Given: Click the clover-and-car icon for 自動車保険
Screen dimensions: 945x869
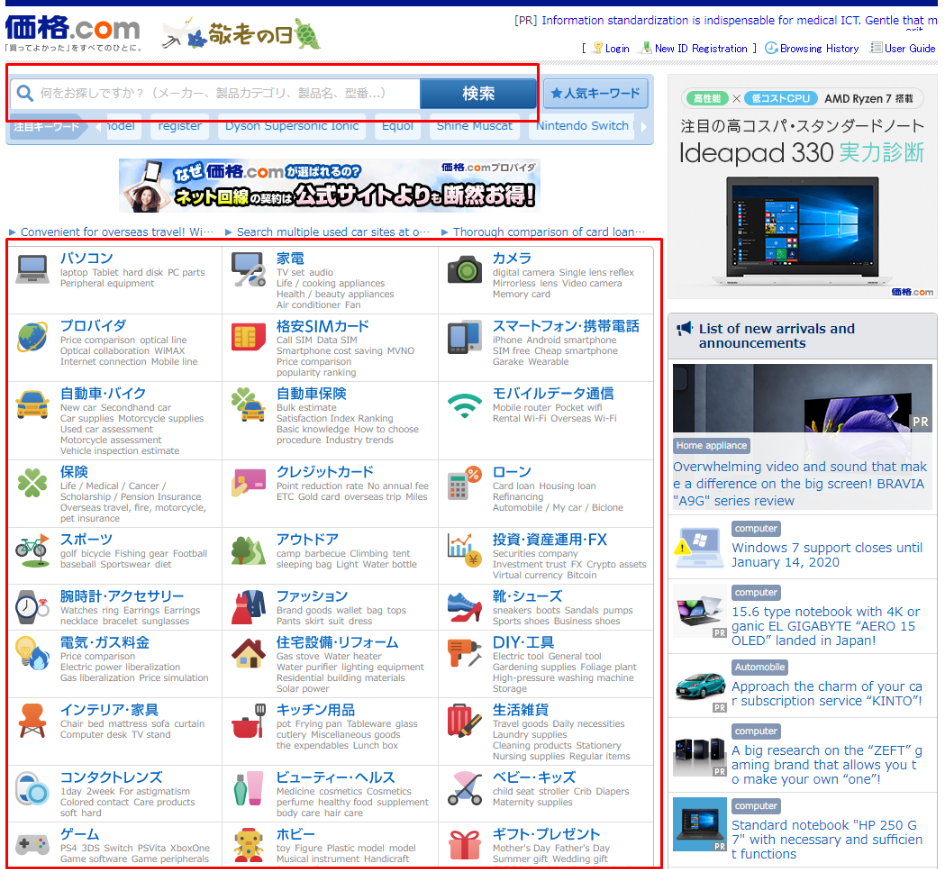Looking at the screenshot, I should (x=249, y=404).
